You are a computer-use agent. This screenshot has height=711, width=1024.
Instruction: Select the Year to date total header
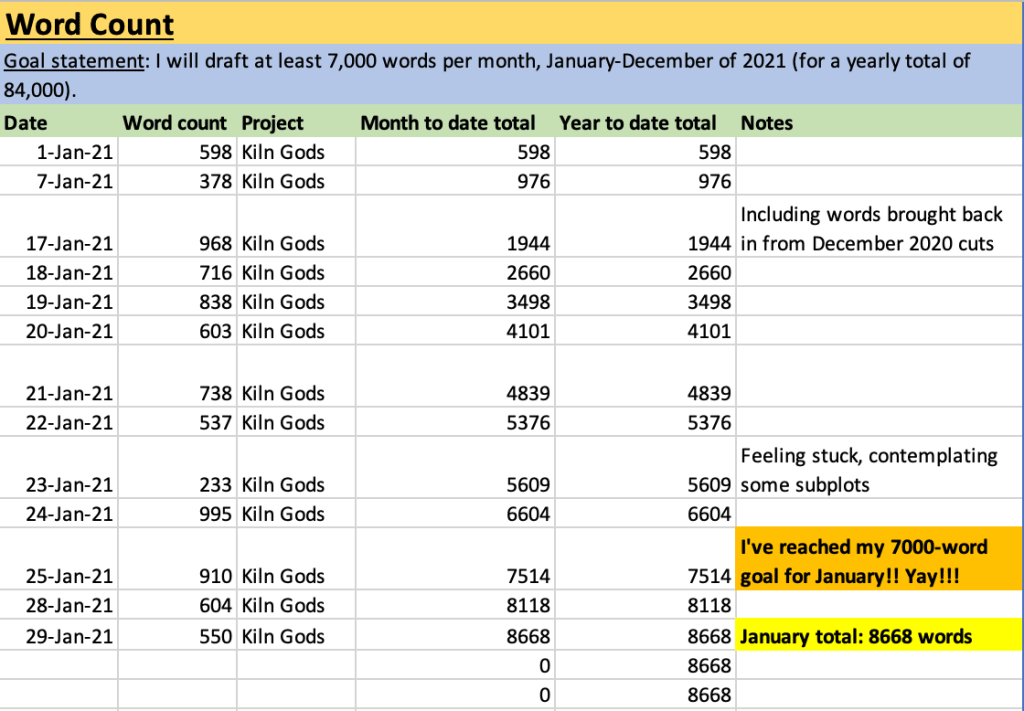coord(645,123)
